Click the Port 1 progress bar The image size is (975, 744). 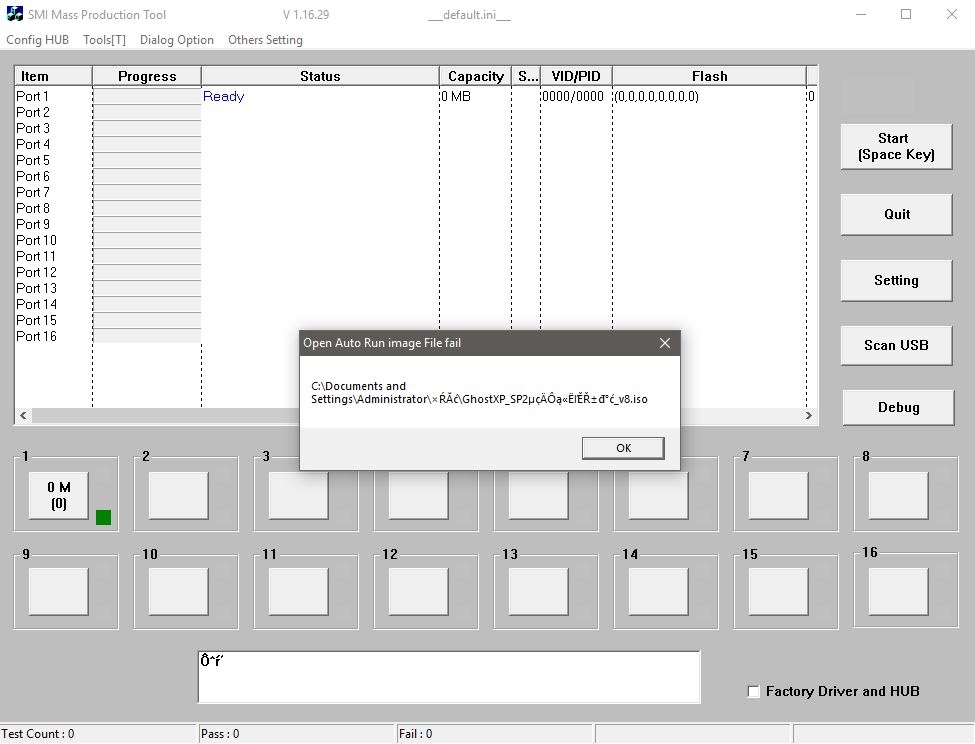pyautogui.click(x=147, y=96)
